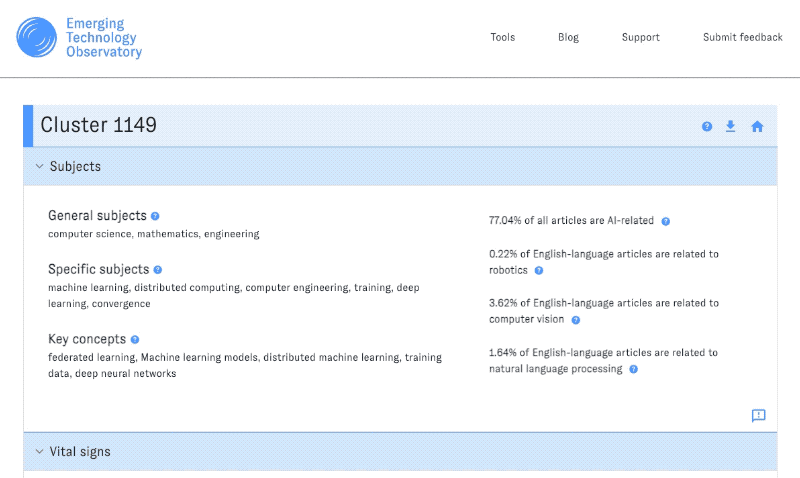
Task: Open info icon next to robotics
Action: pos(538,271)
